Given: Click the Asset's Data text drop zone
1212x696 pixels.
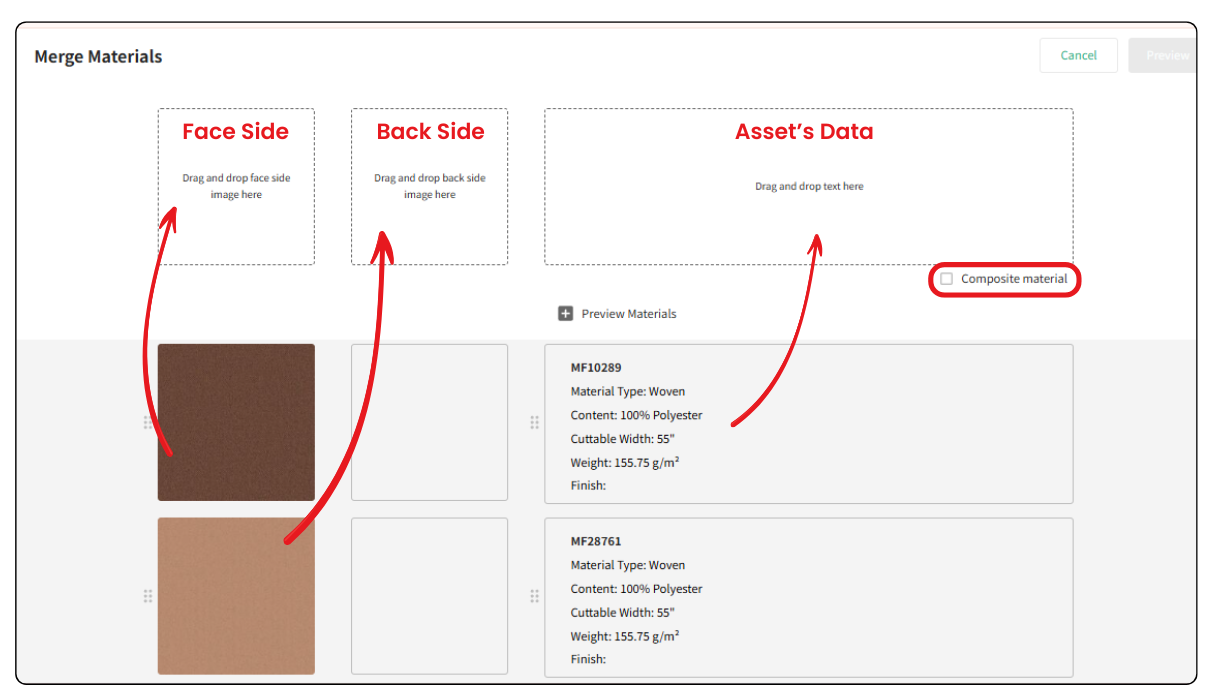Looking at the screenshot, I should point(809,187).
